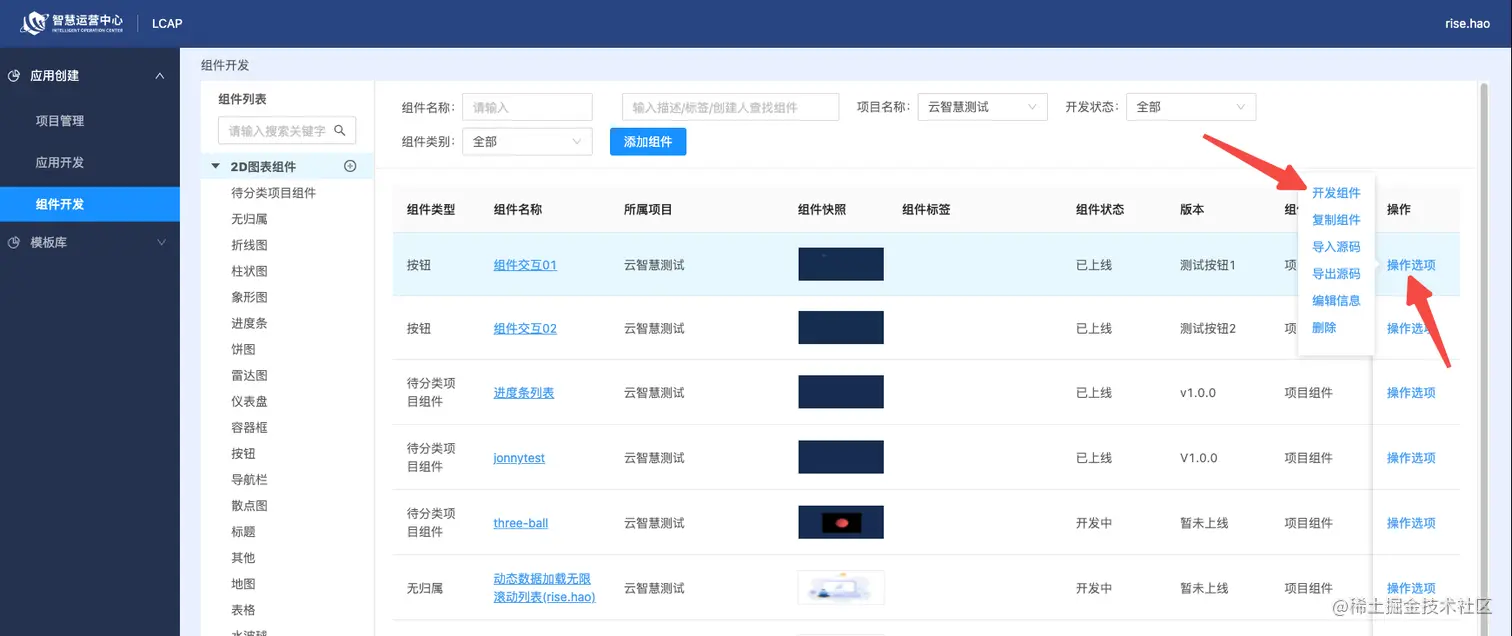This screenshot has width=1512, height=636.
Task: Choose 导出源码 from the popup menu
Action: click(1336, 274)
